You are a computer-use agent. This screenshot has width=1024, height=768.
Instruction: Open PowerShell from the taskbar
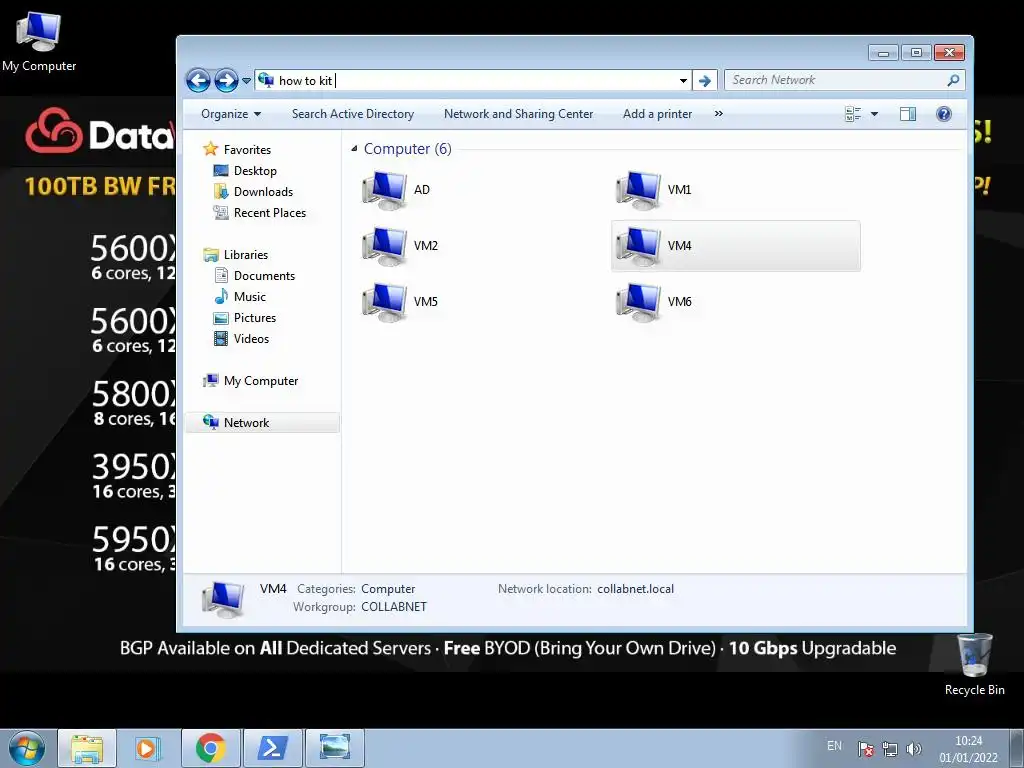[x=272, y=748]
